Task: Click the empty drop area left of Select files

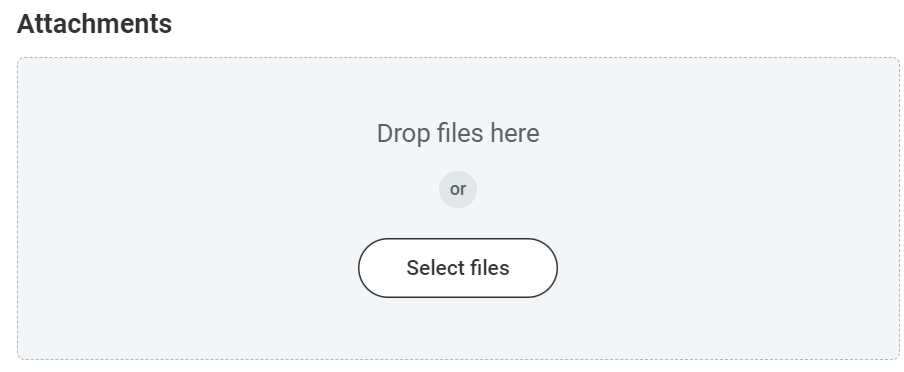Action: tap(187, 268)
